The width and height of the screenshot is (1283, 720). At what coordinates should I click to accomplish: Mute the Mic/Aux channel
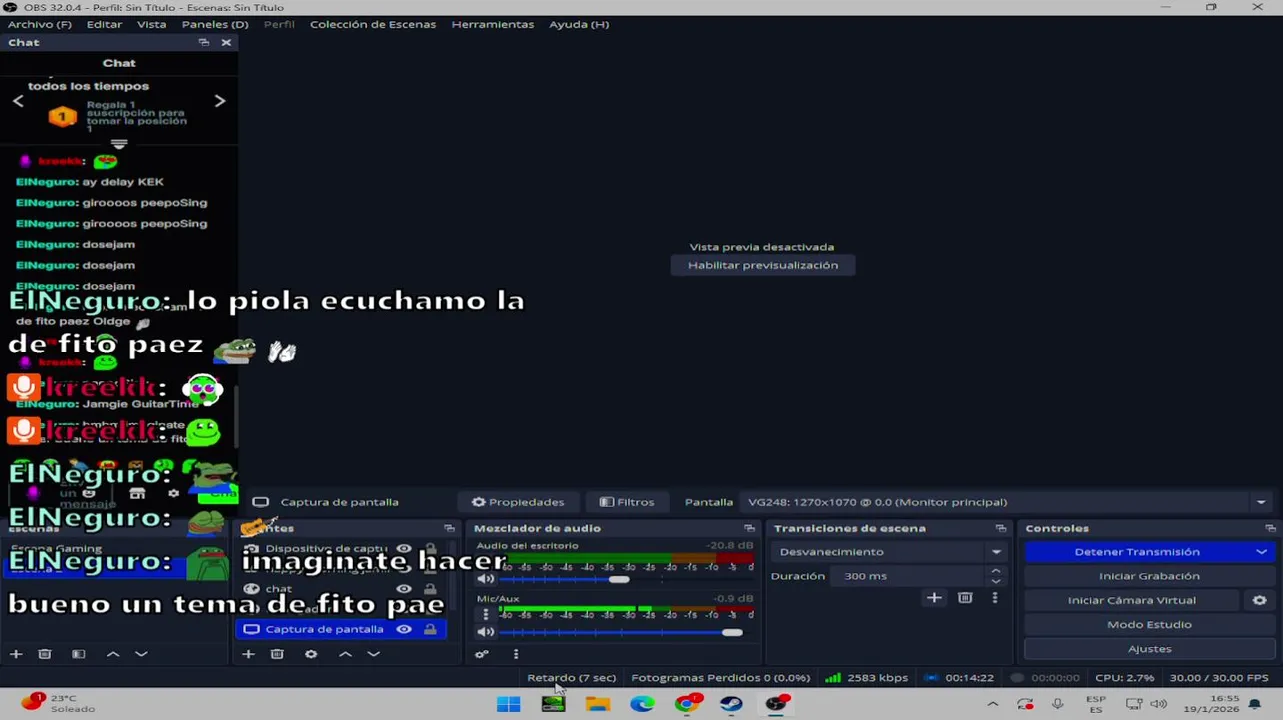tap(486, 632)
